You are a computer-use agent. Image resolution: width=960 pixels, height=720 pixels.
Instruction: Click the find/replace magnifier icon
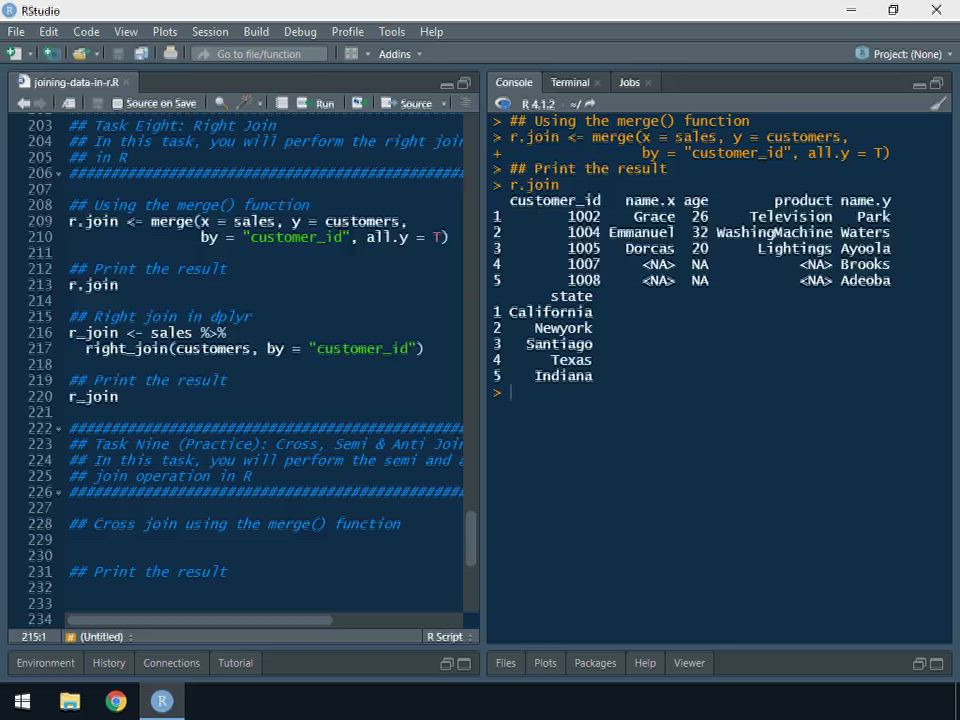pos(220,103)
